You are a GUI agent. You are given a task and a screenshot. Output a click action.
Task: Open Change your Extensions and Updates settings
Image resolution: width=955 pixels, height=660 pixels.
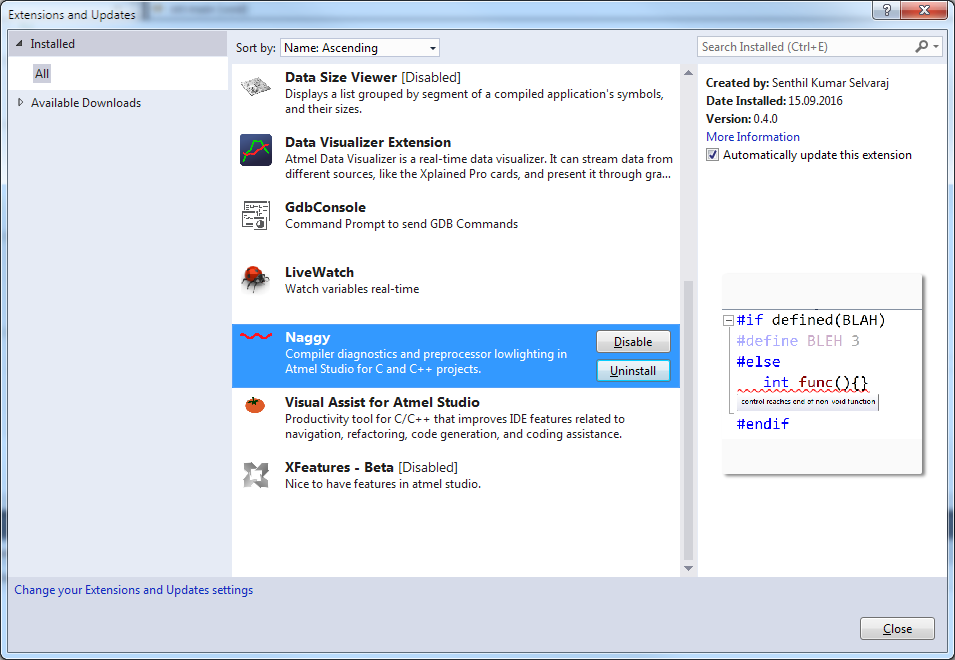[133, 590]
